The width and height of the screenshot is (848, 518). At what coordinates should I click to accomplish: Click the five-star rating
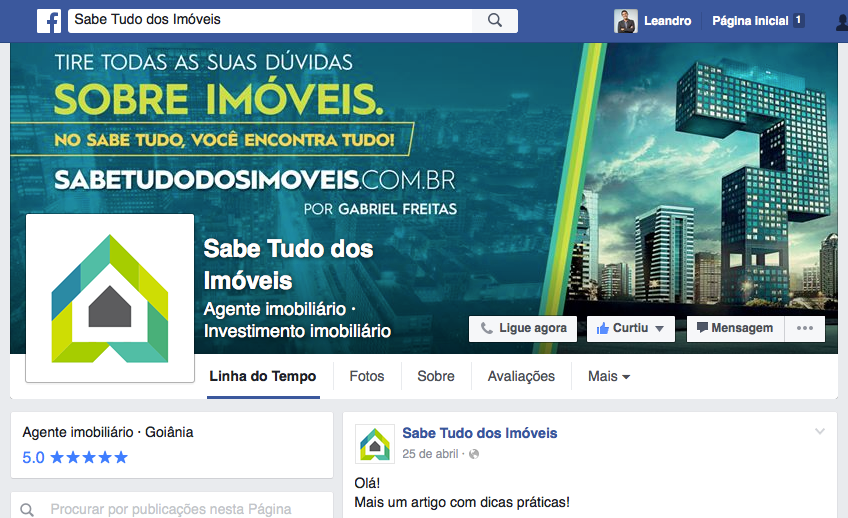click(89, 457)
